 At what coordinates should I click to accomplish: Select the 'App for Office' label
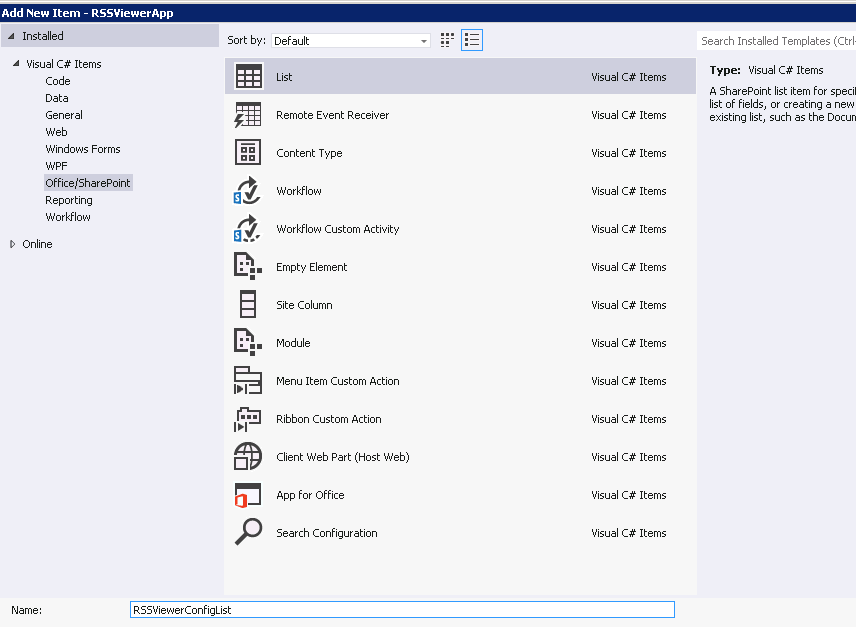point(310,495)
